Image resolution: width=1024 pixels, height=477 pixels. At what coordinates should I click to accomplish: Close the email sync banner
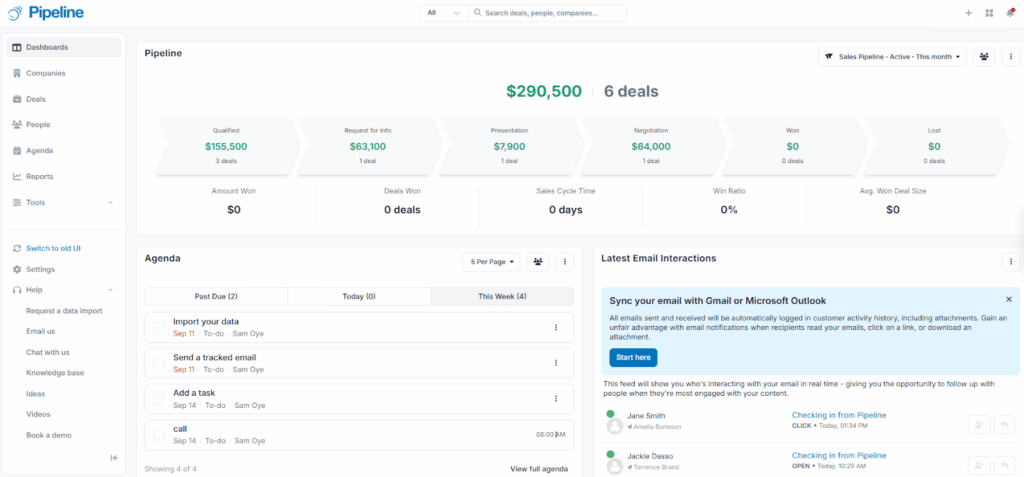click(x=1008, y=299)
